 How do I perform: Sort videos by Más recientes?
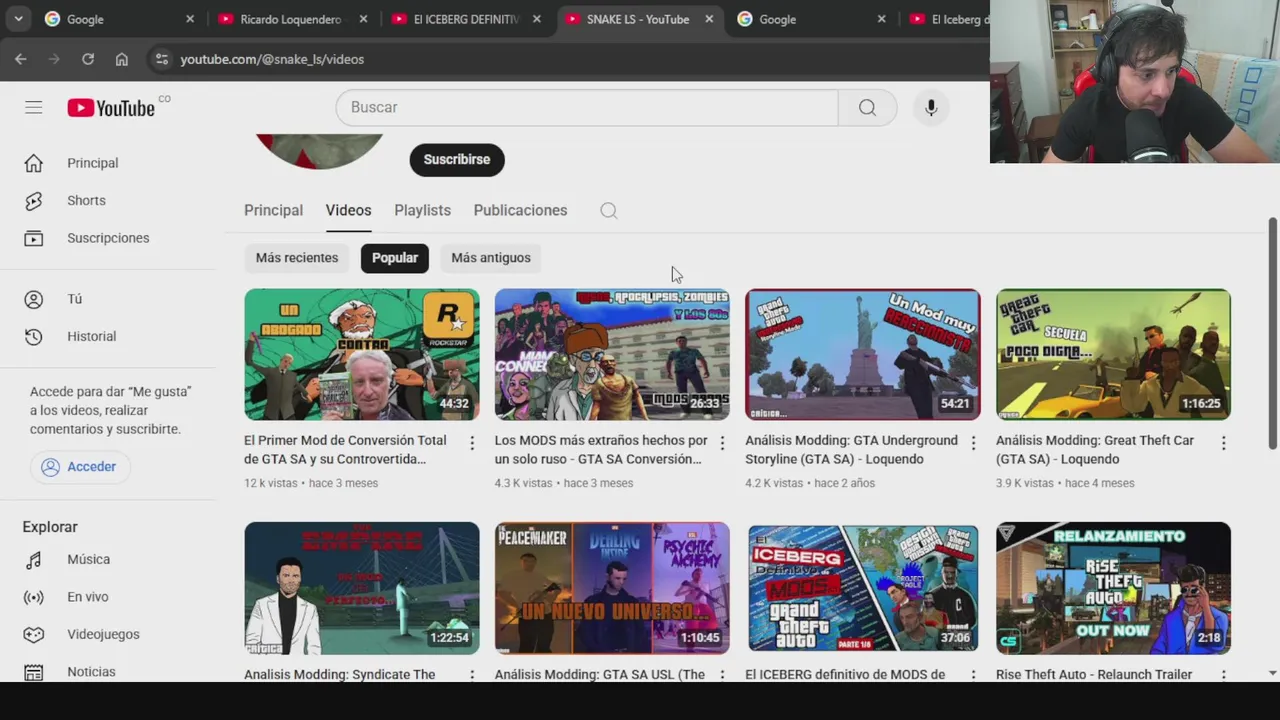[297, 258]
